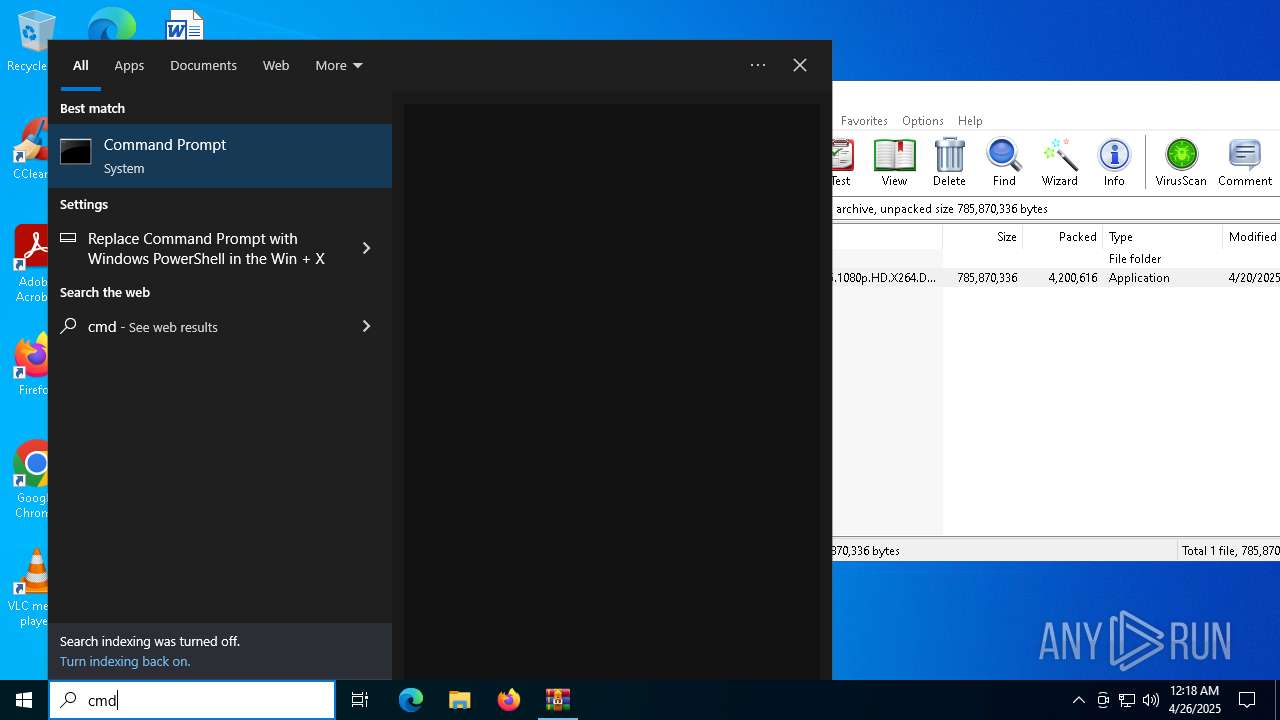This screenshot has width=1280, height=720.
Task: Click WinRAR Delete toolbar icon
Action: [x=949, y=163]
